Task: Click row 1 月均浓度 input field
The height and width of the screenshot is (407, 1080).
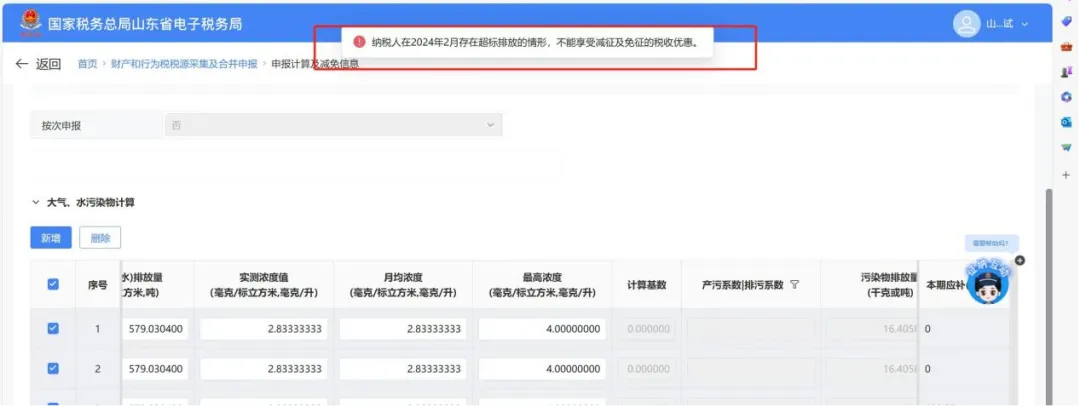Action: pyautogui.click(x=403, y=329)
